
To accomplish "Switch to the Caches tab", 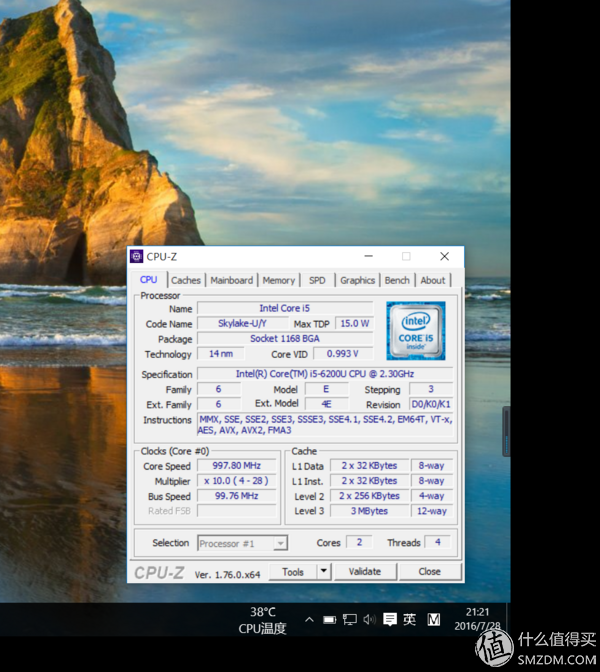I will [186, 280].
